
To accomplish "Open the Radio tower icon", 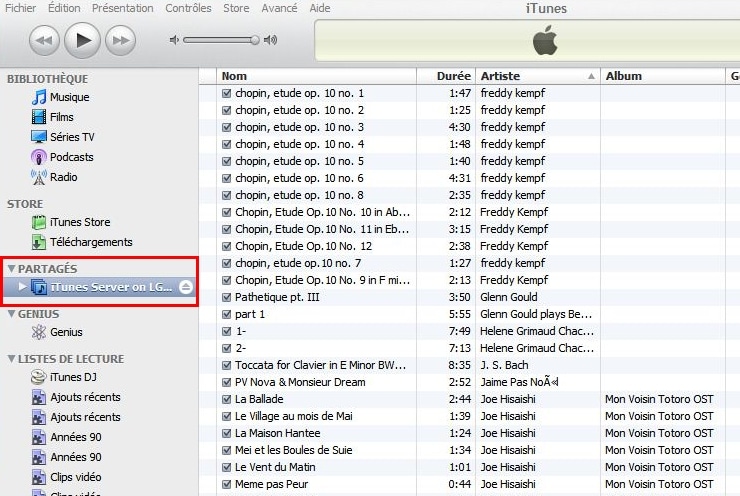I will pyautogui.click(x=39, y=177).
